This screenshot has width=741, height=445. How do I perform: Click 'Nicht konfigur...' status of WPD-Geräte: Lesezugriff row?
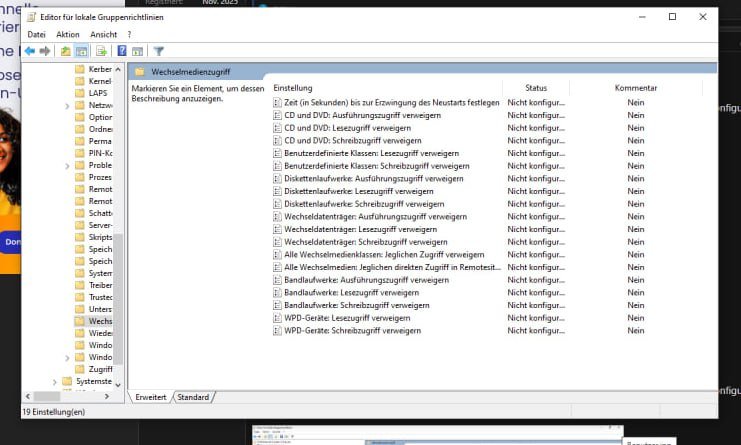pyautogui.click(x=536, y=318)
